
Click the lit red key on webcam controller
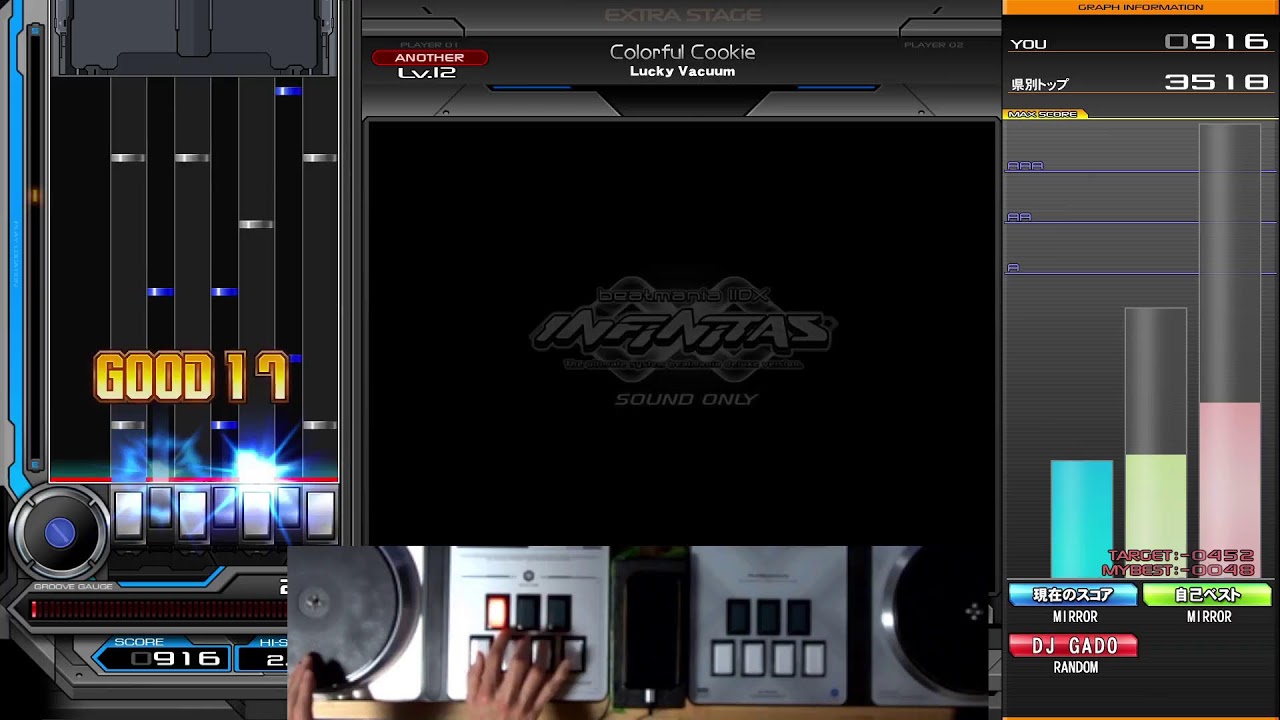[x=497, y=613]
